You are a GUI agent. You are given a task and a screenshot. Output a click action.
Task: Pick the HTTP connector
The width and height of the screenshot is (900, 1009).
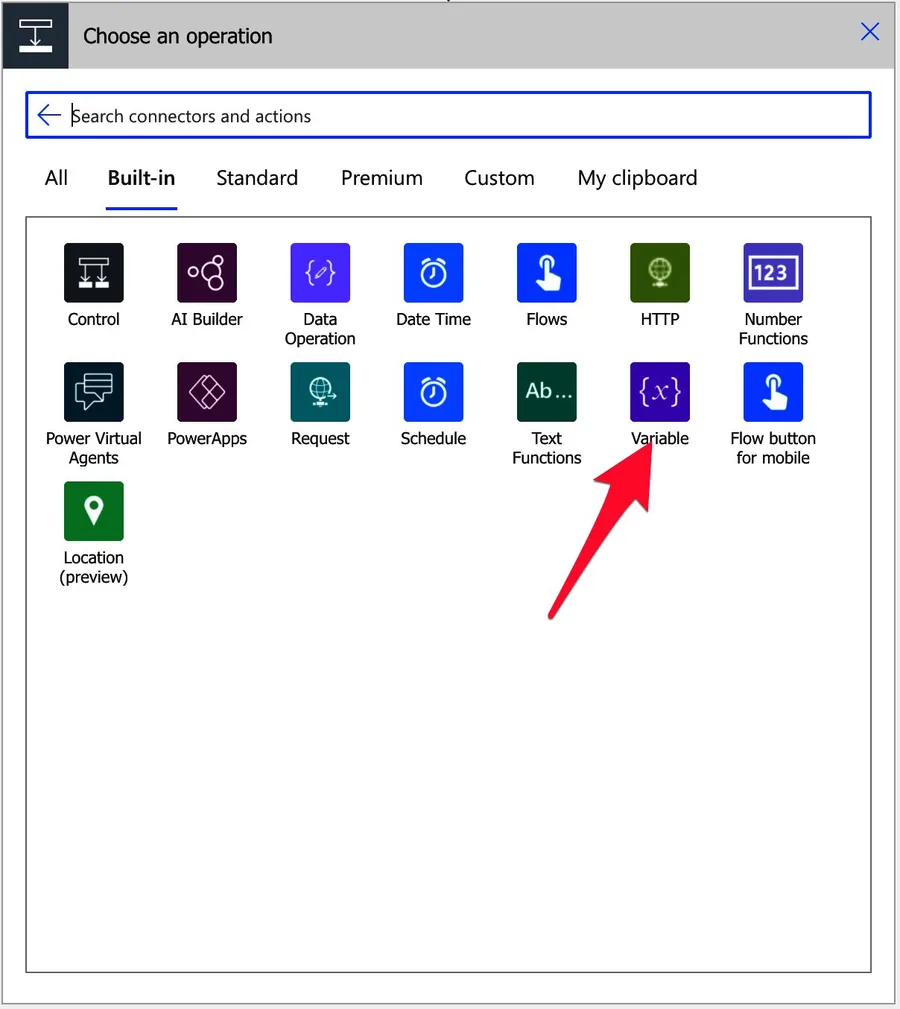659,273
